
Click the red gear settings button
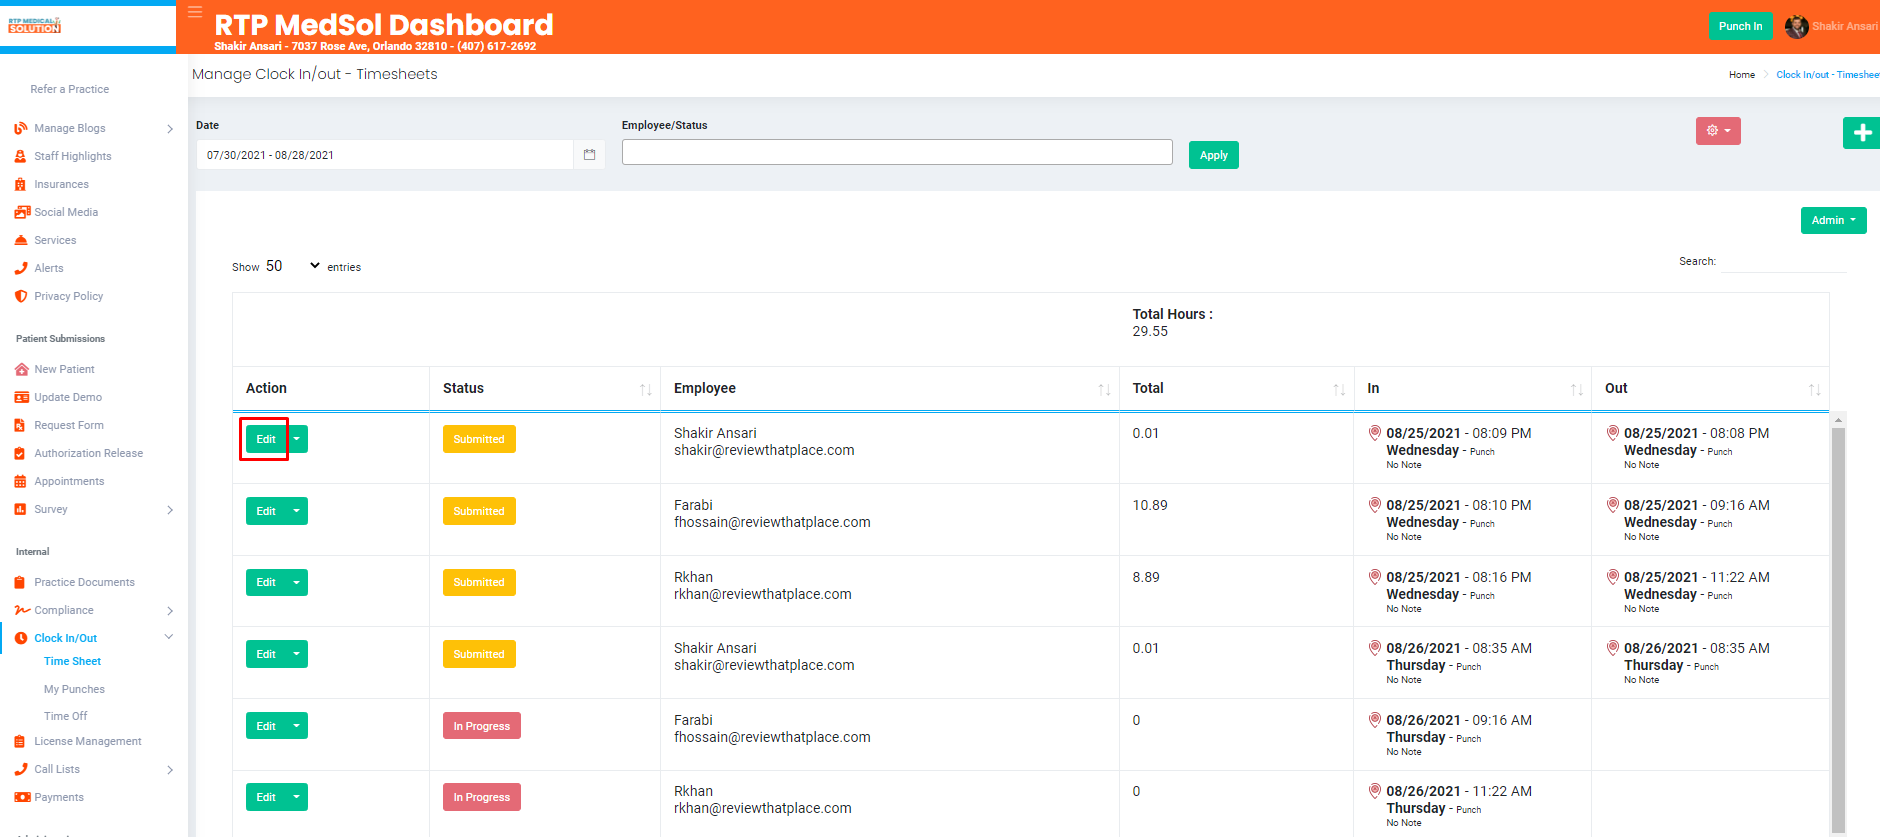tap(1718, 131)
